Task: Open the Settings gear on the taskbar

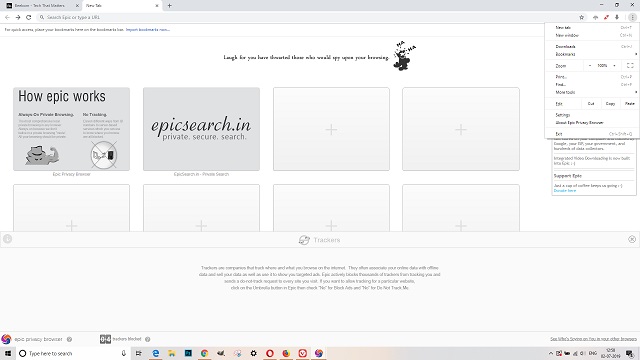Action: tap(253, 353)
